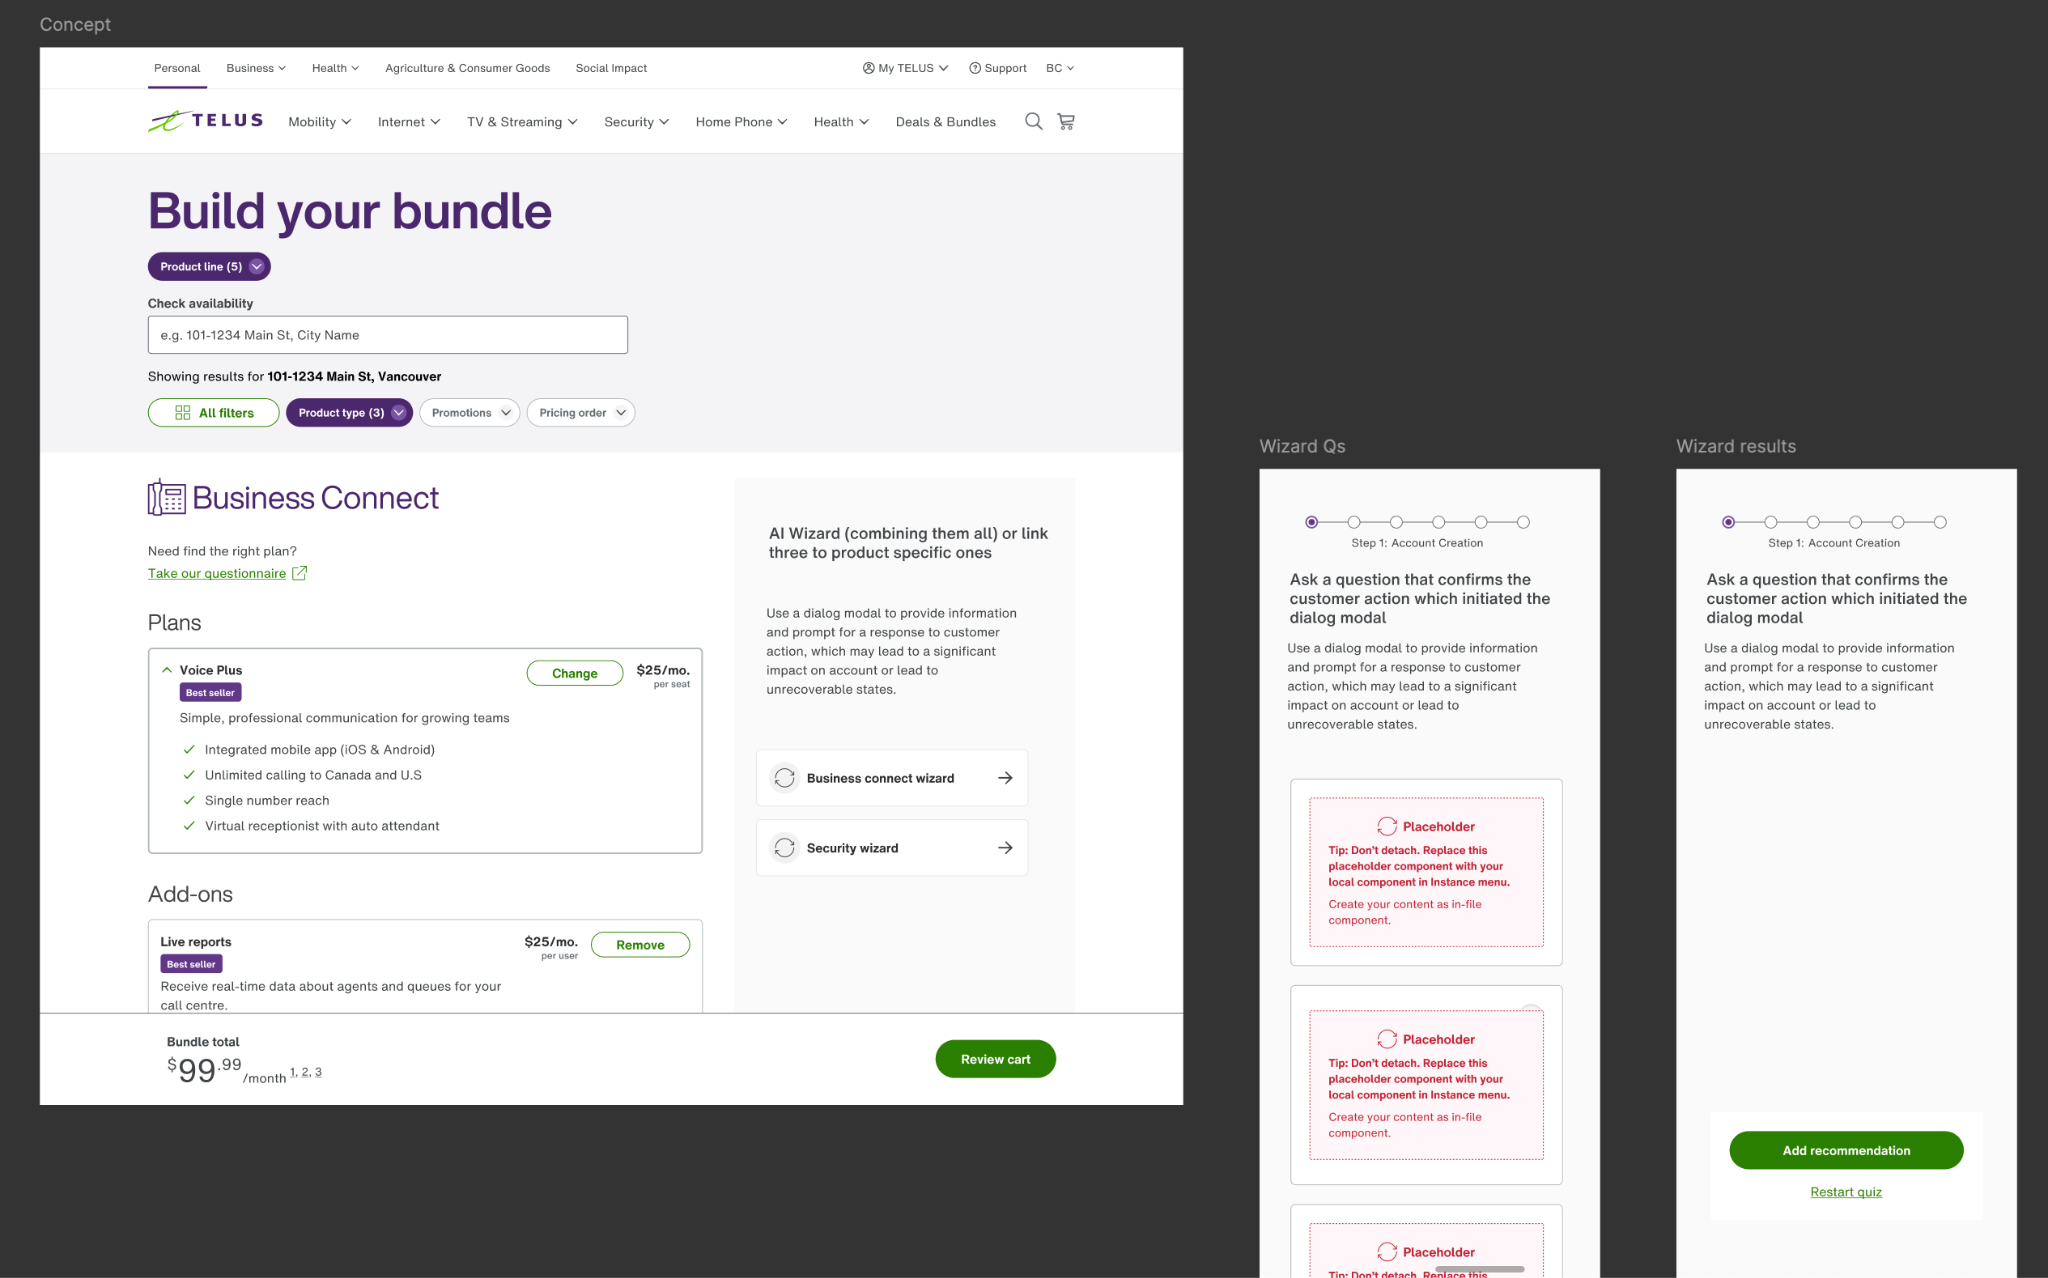Open Take our questionnaire link

217,573
